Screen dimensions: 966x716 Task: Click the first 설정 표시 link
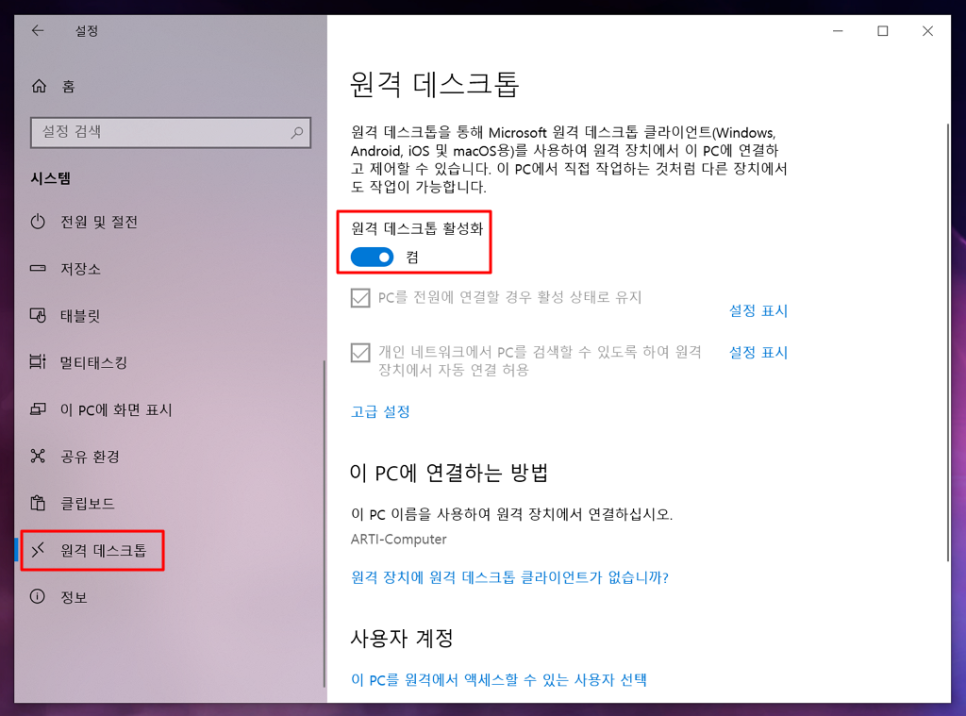pyautogui.click(x=758, y=311)
